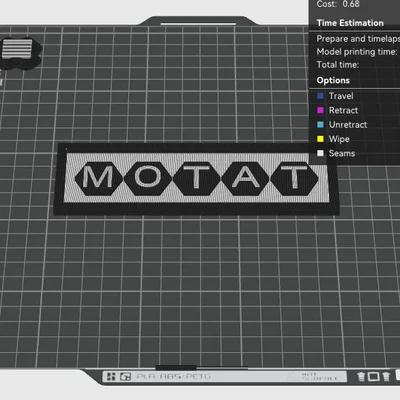This screenshot has width=400, height=400.
Task: Select the Options section header
Action: pyautogui.click(x=333, y=80)
